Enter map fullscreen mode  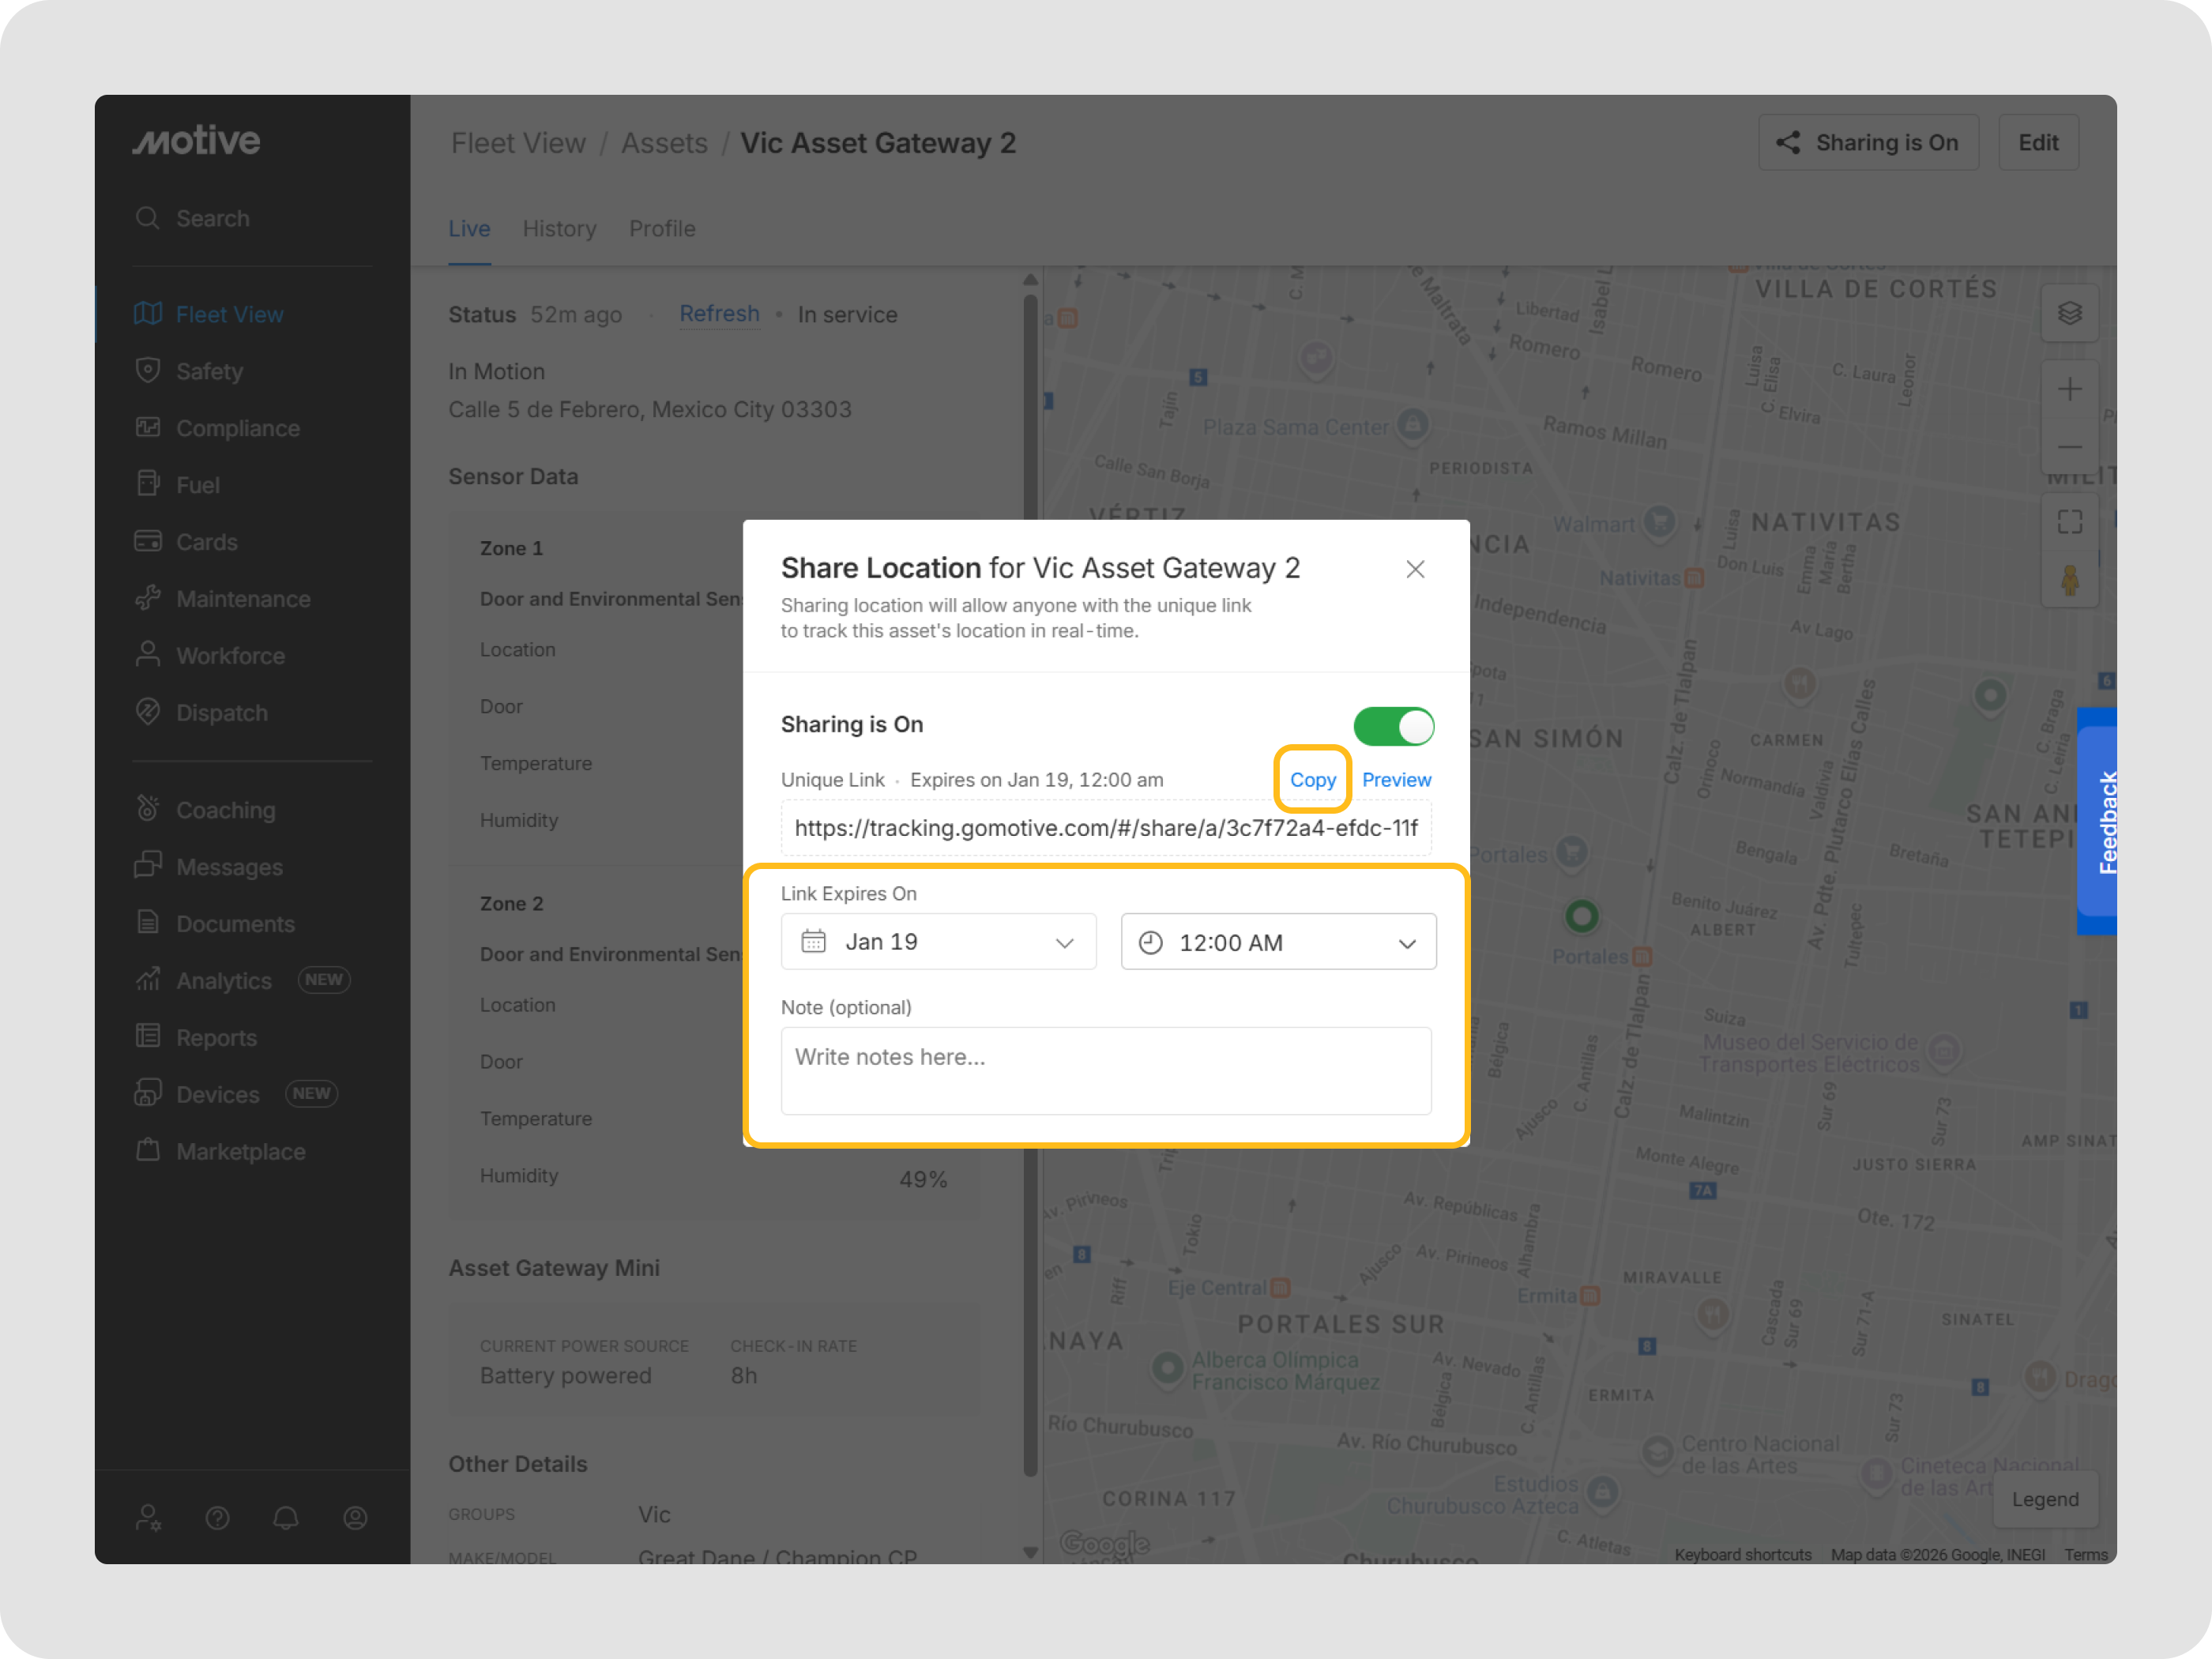click(x=2069, y=522)
